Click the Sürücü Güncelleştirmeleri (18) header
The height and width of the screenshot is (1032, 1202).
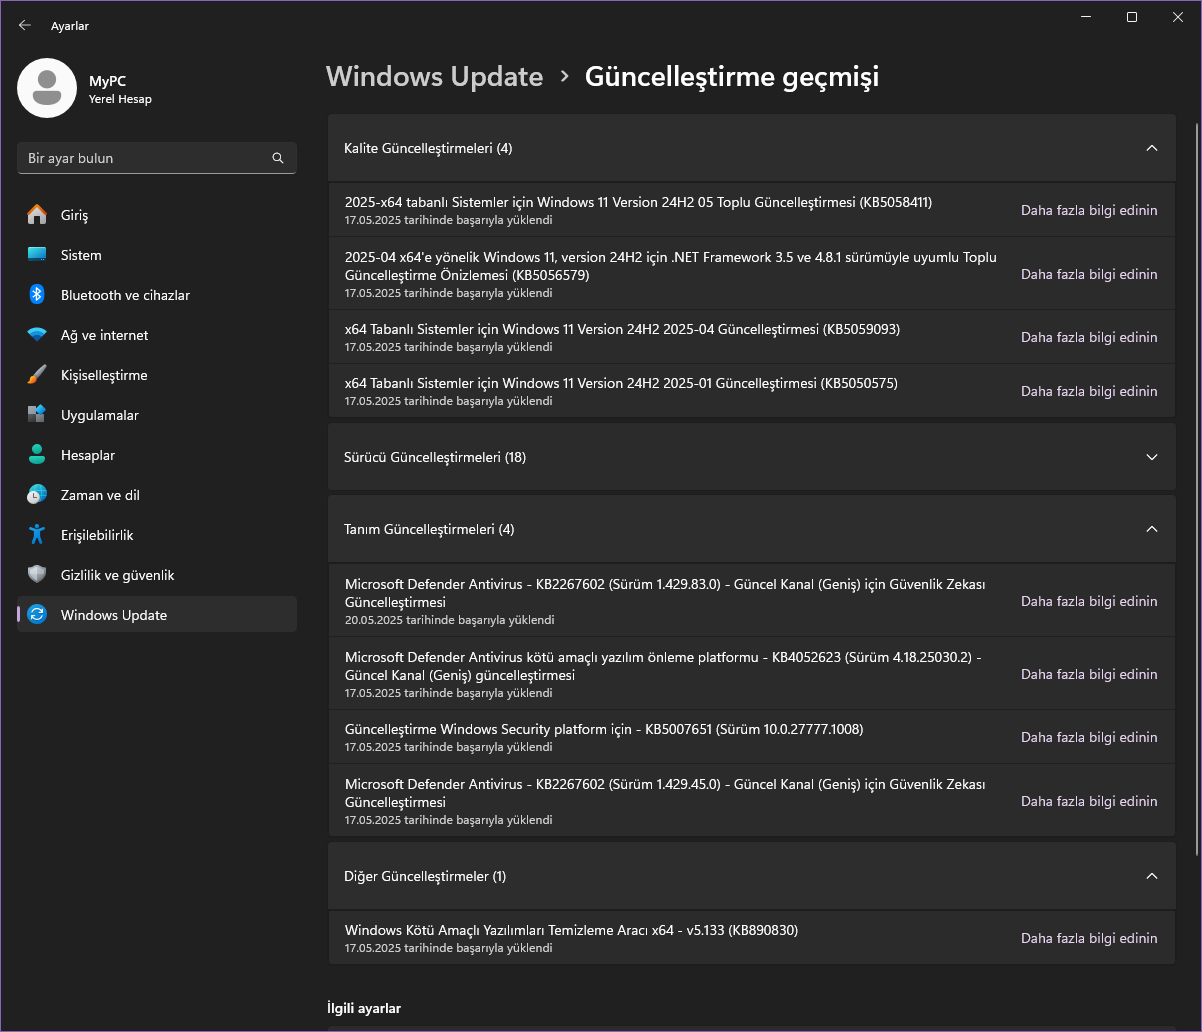pyautogui.click(x=752, y=457)
